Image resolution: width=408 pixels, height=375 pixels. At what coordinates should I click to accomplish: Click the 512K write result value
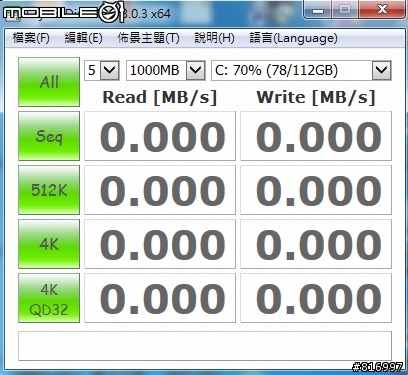pyautogui.click(x=316, y=190)
